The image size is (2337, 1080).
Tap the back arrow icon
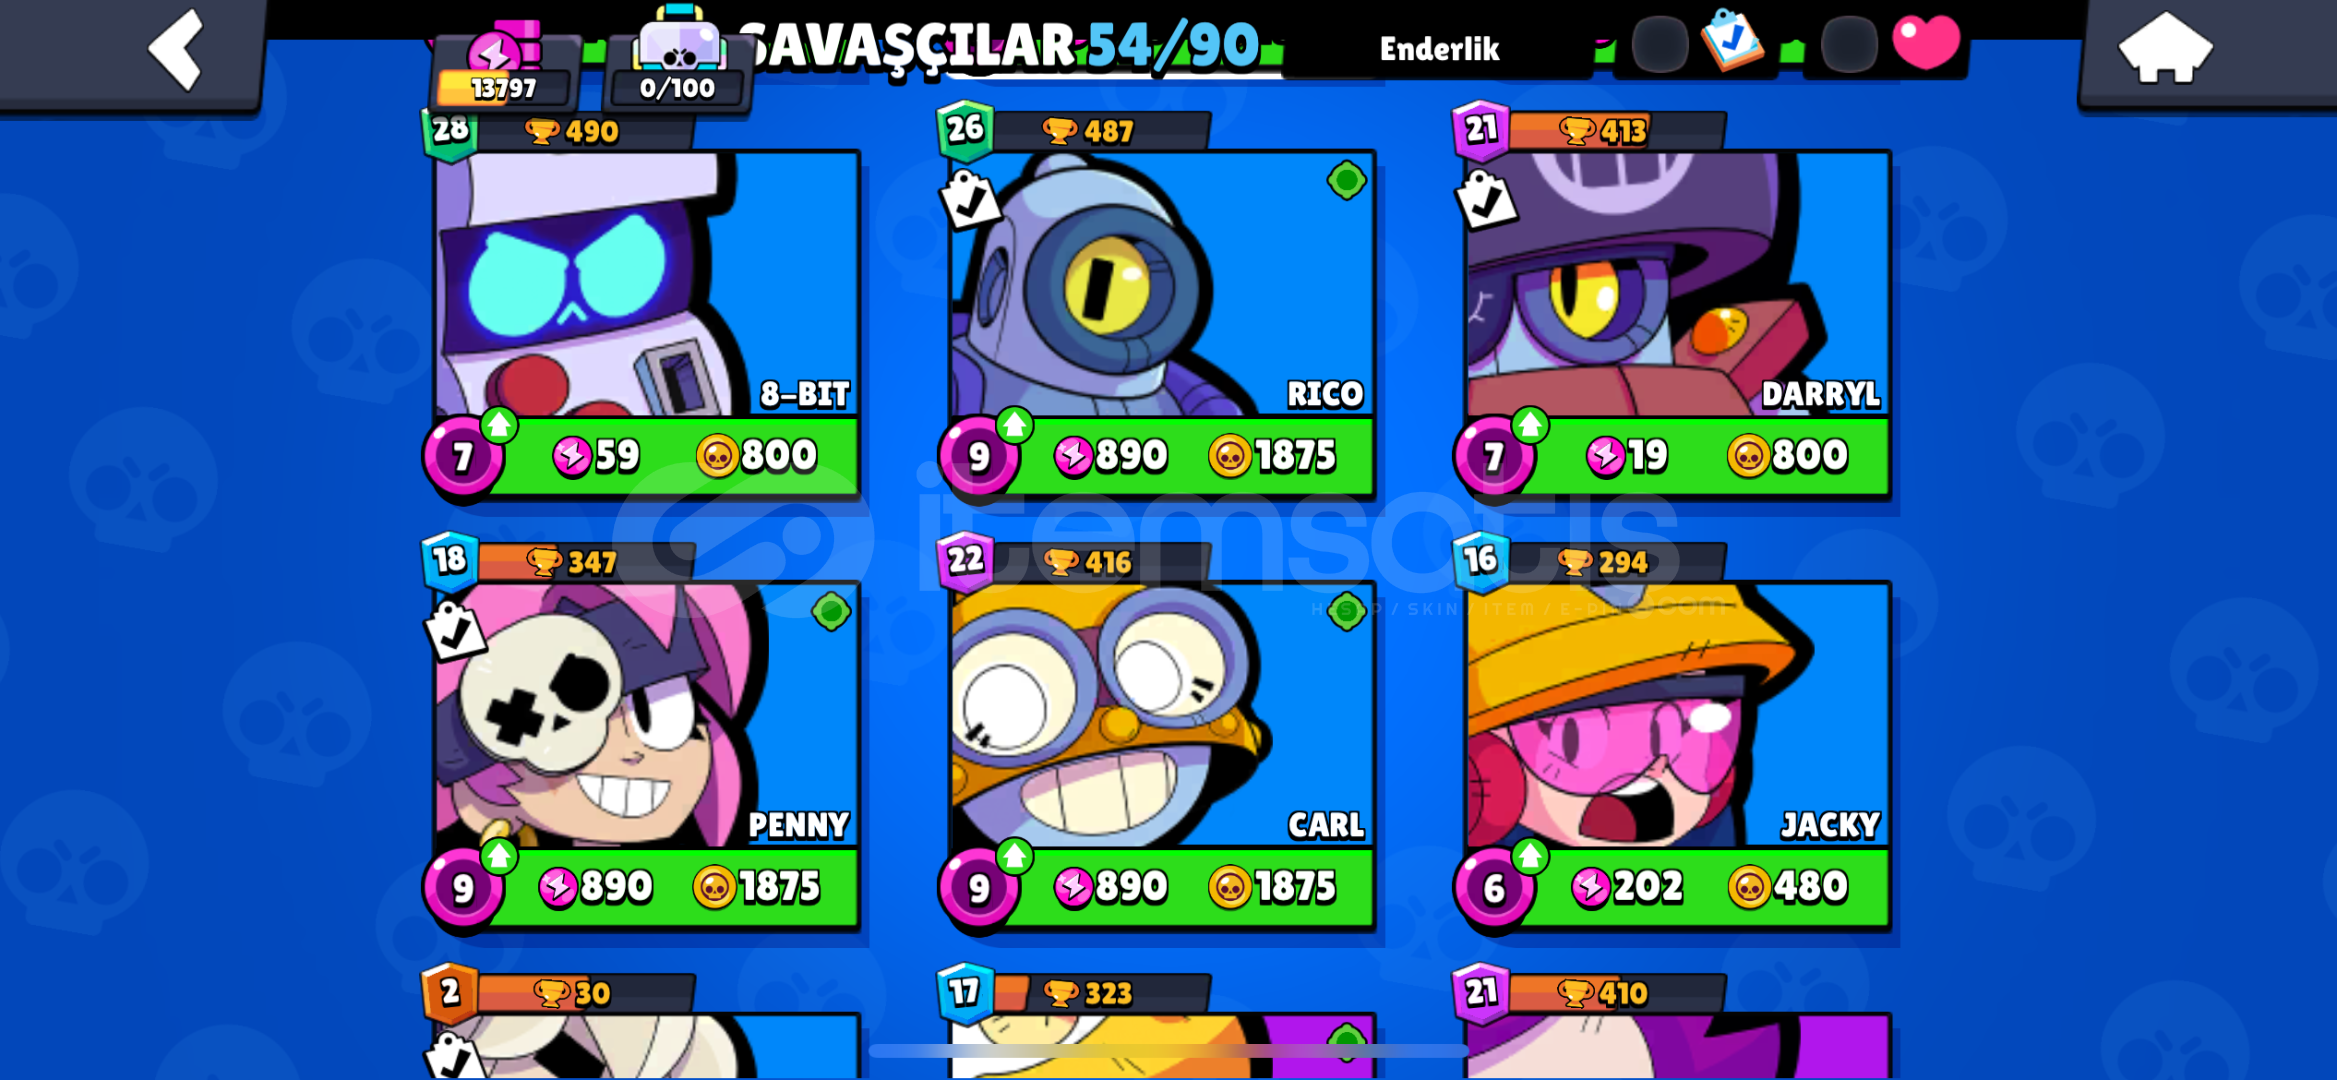(177, 48)
